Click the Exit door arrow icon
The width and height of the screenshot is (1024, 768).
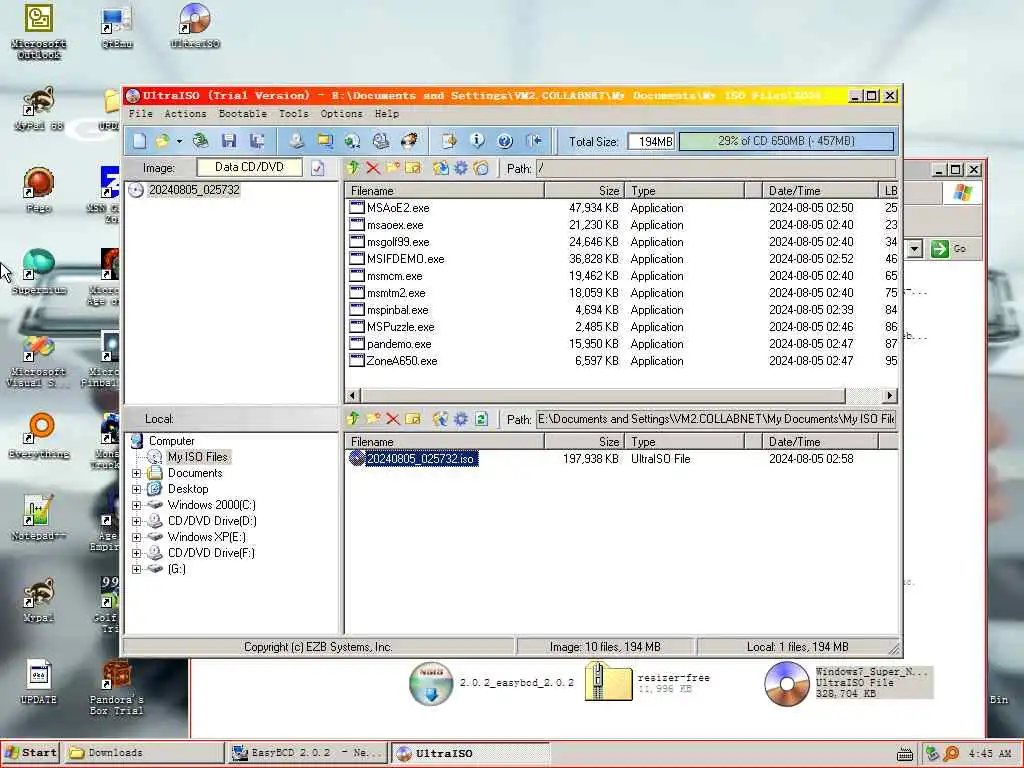click(534, 140)
